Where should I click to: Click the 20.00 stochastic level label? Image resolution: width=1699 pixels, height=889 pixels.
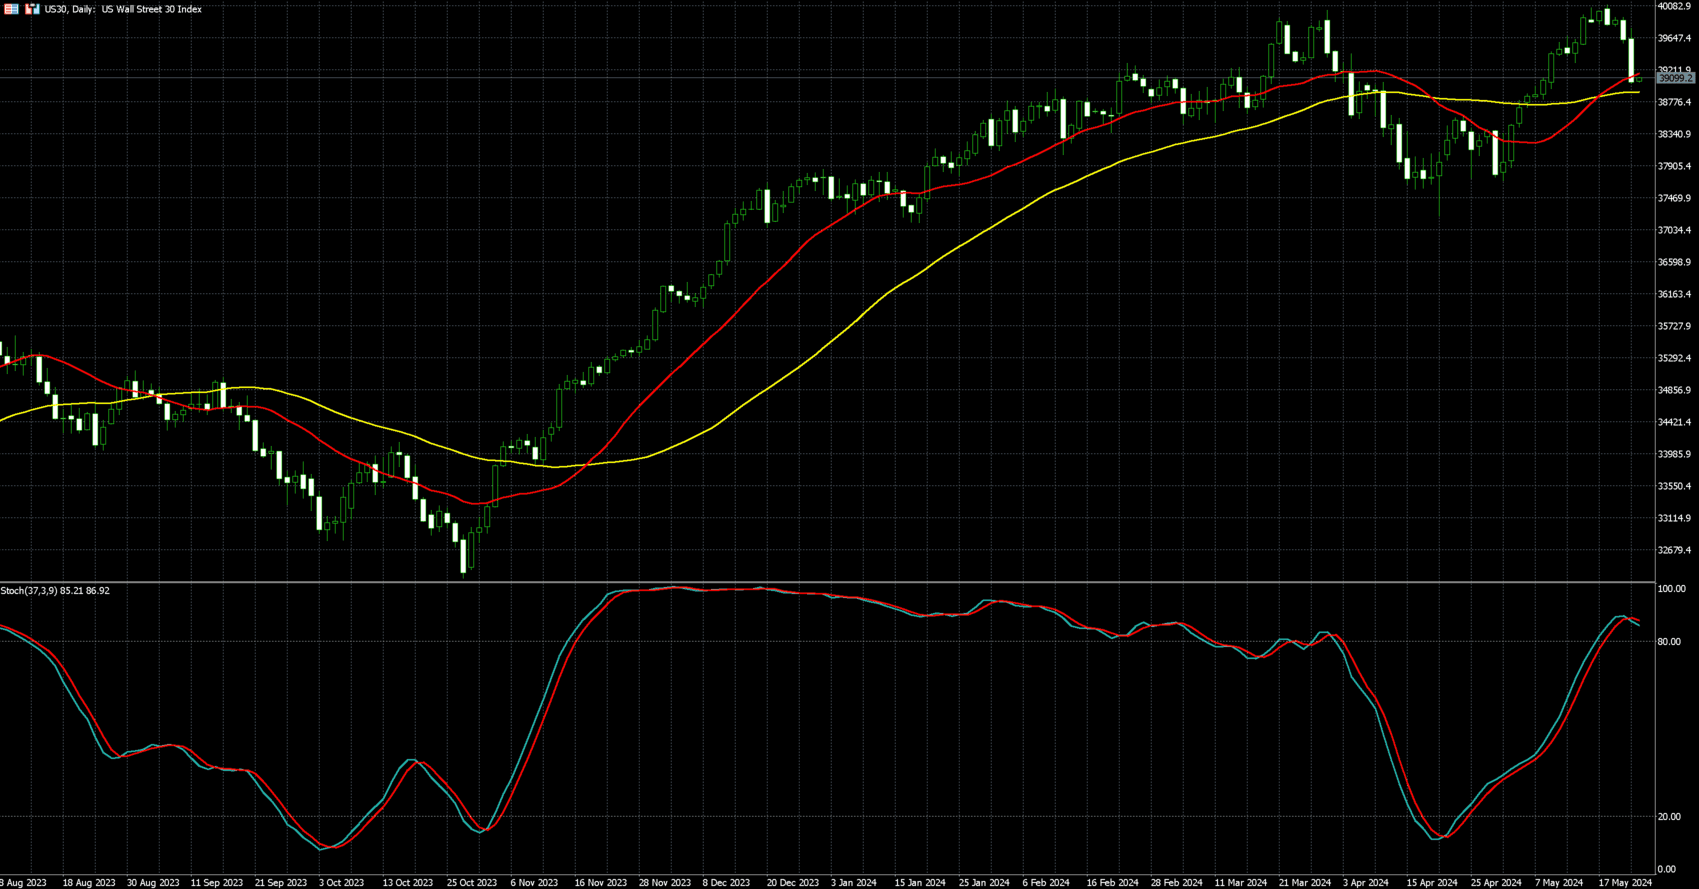(1668, 817)
